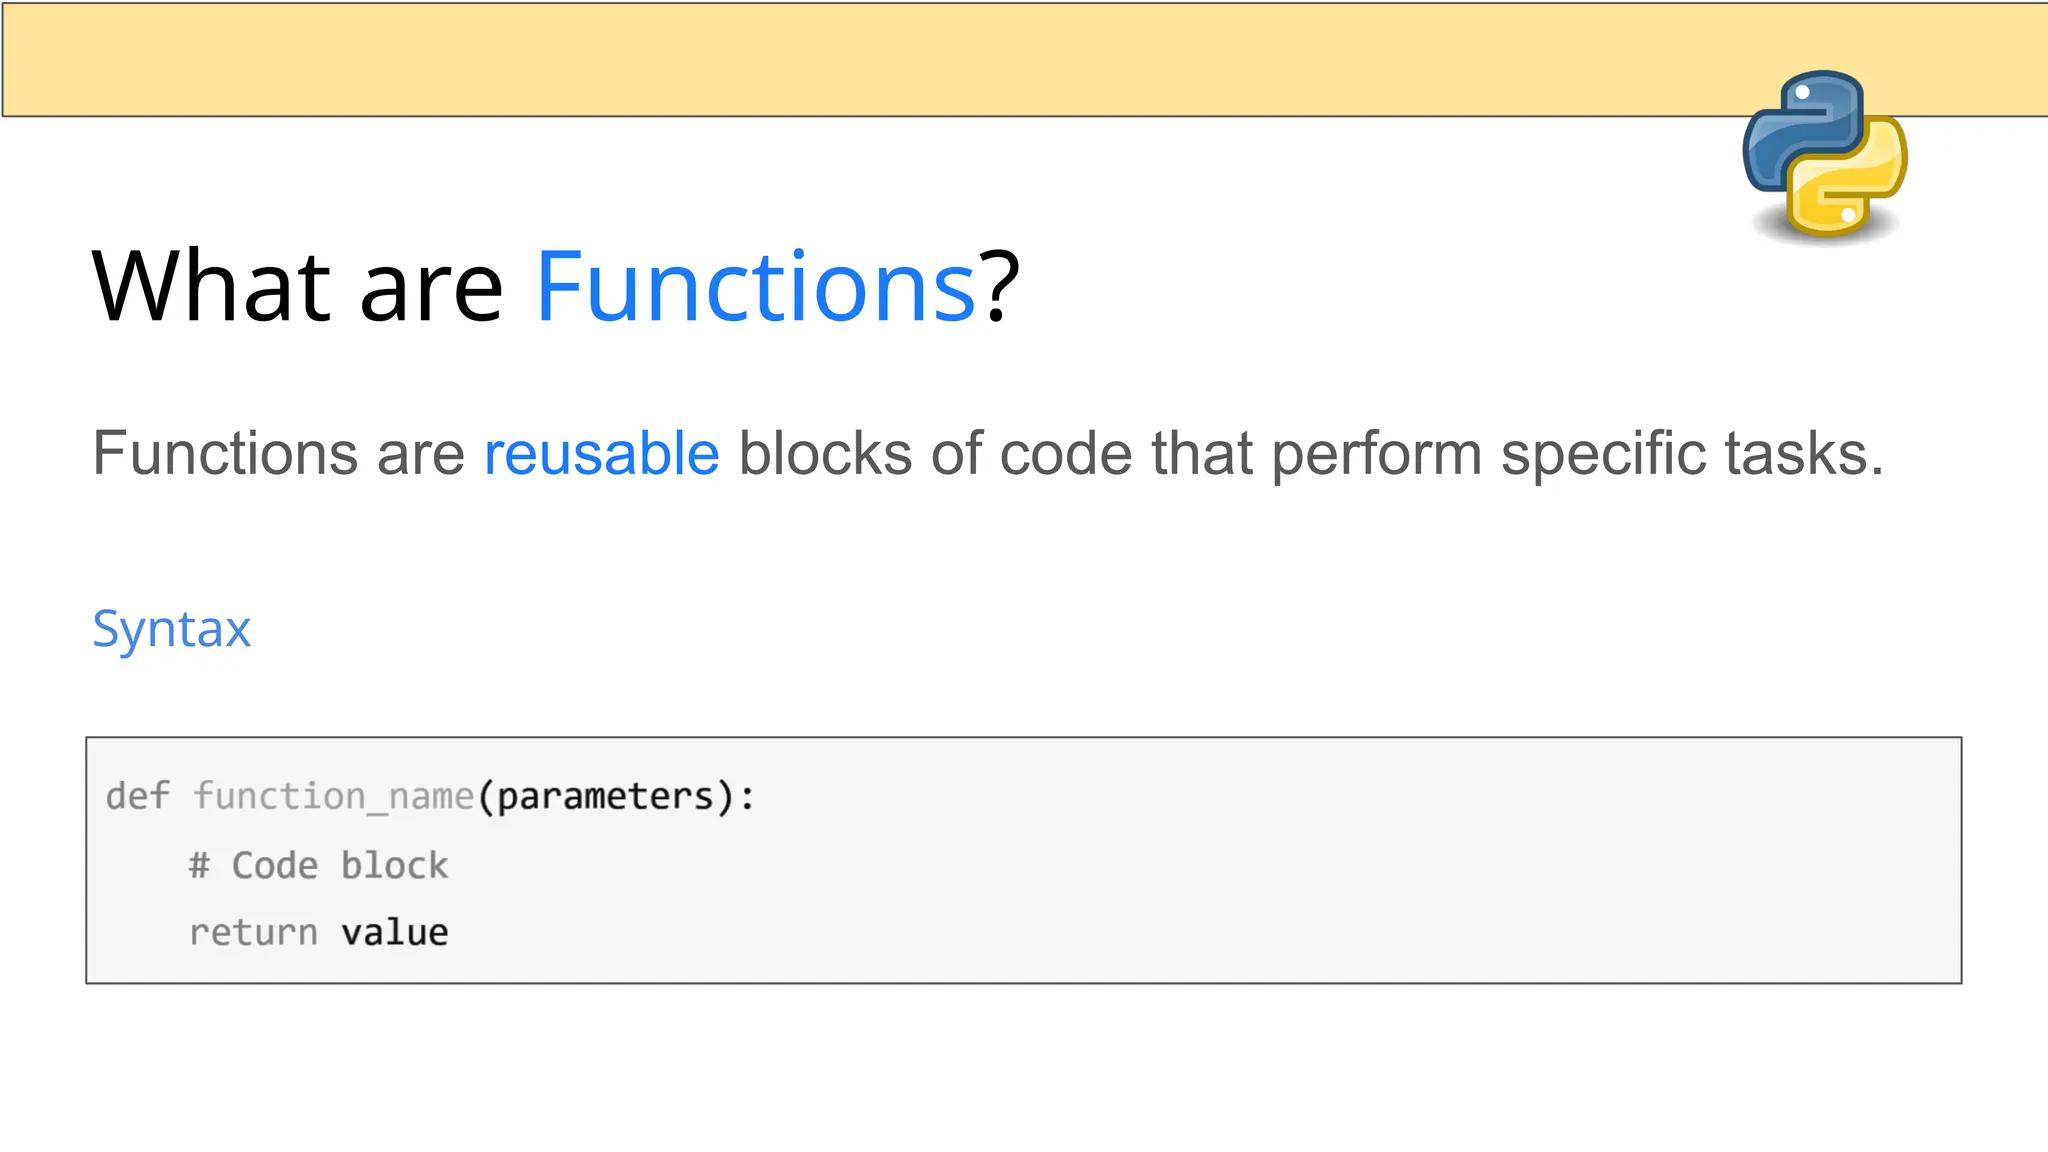The height and width of the screenshot is (1152, 2048).
Task: Click the def keyword in code
Action: click(137, 797)
